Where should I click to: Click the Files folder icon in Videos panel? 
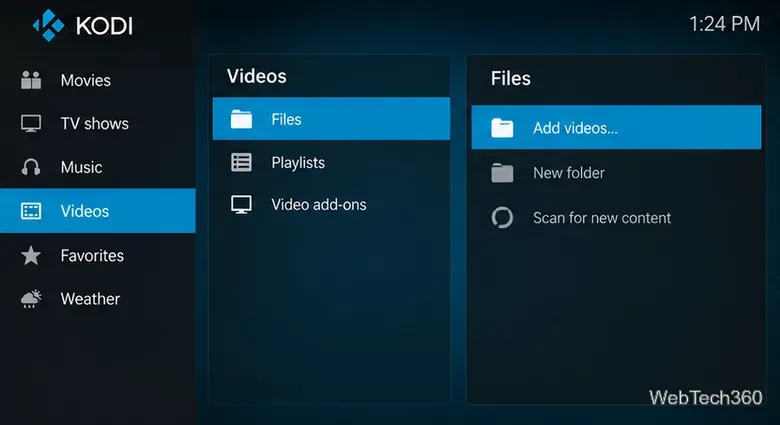(x=241, y=119)
